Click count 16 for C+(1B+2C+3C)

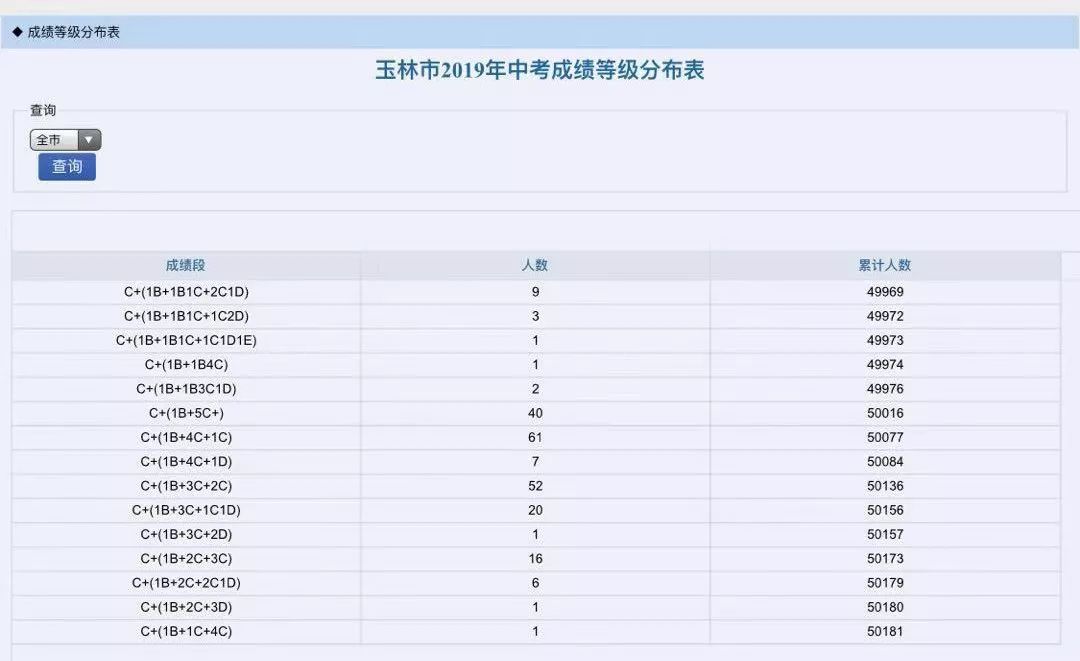(x=535, y=558)
